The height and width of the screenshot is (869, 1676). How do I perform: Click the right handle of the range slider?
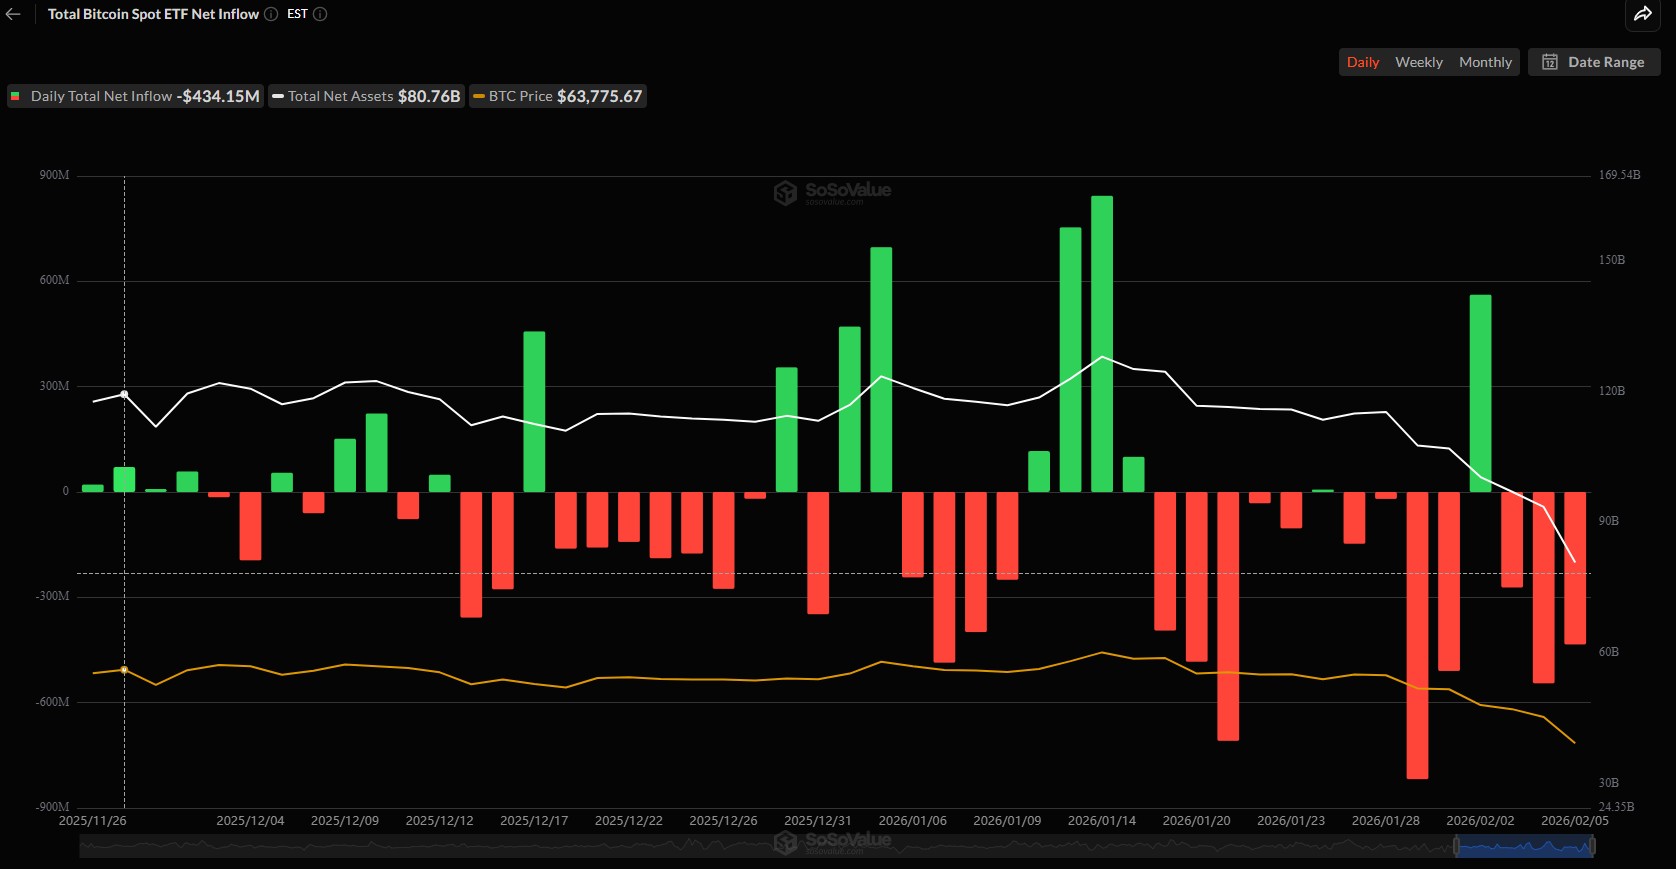[1593, 847]
